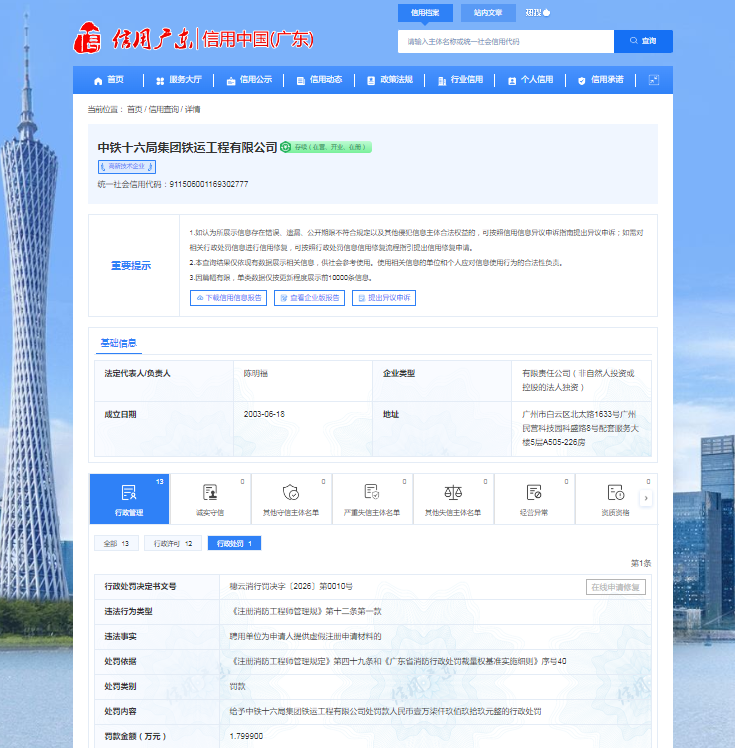This screenshot has height=748, width=735.
Task: Select the 资质资格 icon tab
Action: coord(614,498)
